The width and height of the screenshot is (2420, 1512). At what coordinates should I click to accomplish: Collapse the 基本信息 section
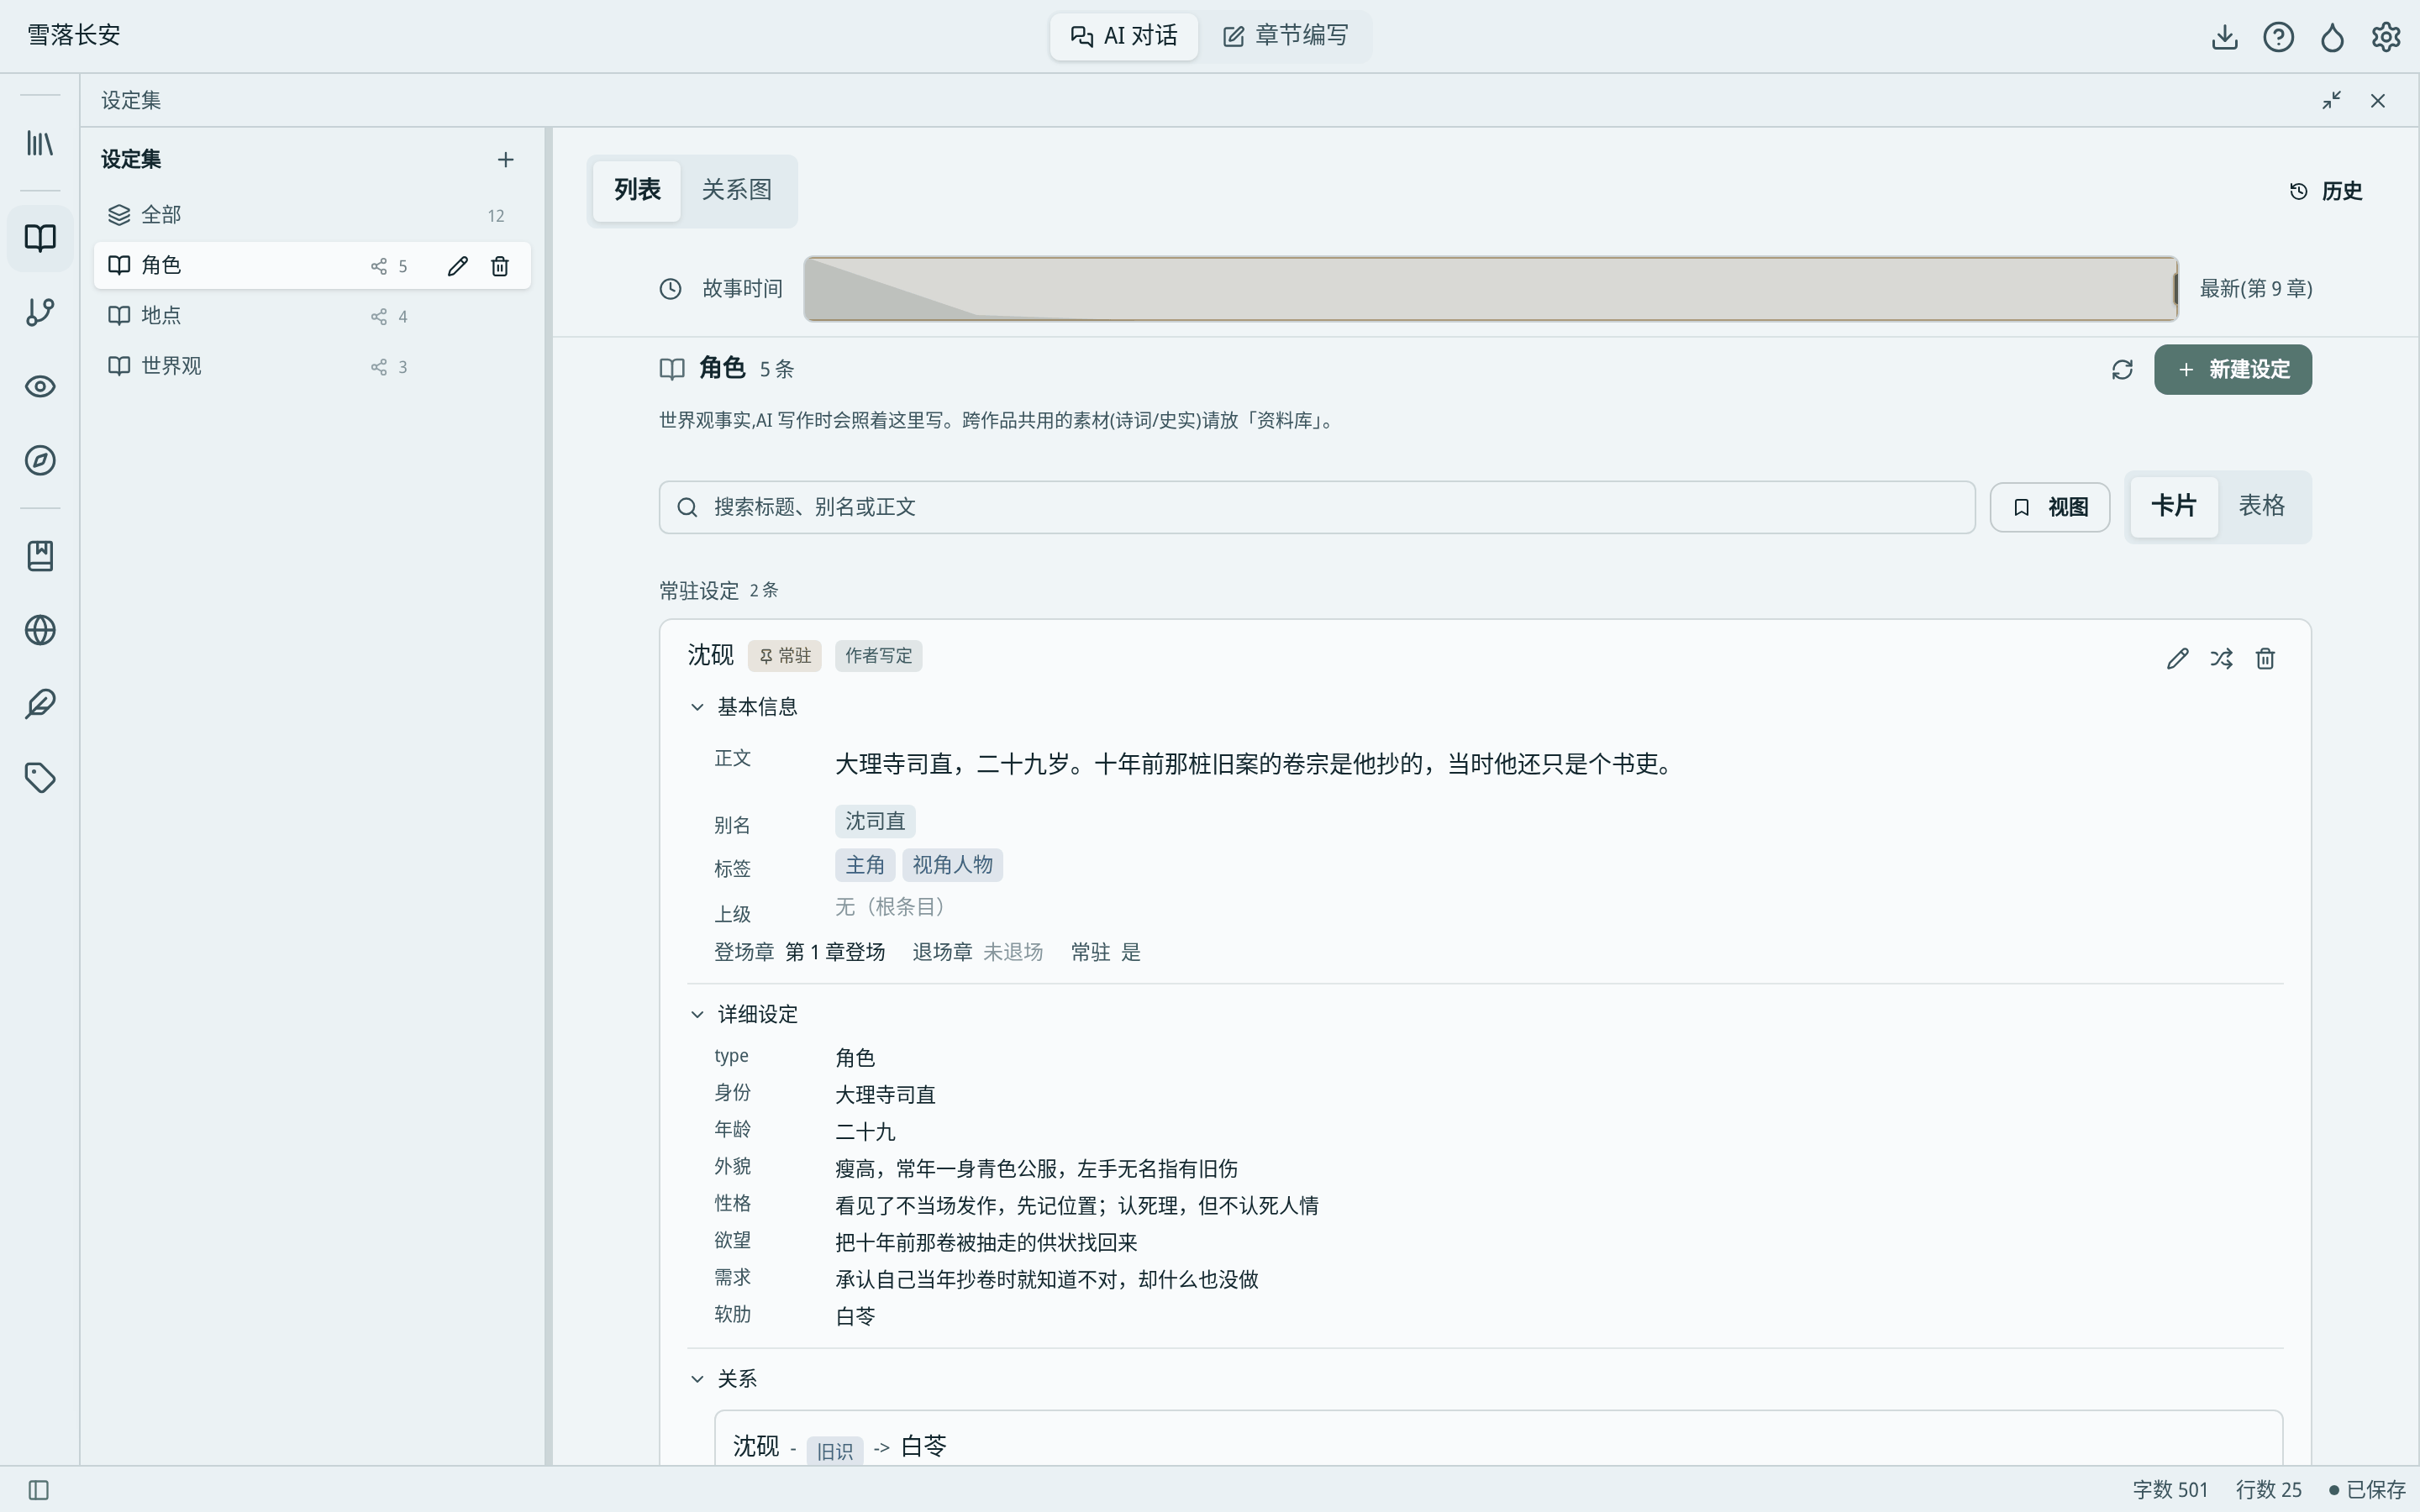[x=743, y=707]
